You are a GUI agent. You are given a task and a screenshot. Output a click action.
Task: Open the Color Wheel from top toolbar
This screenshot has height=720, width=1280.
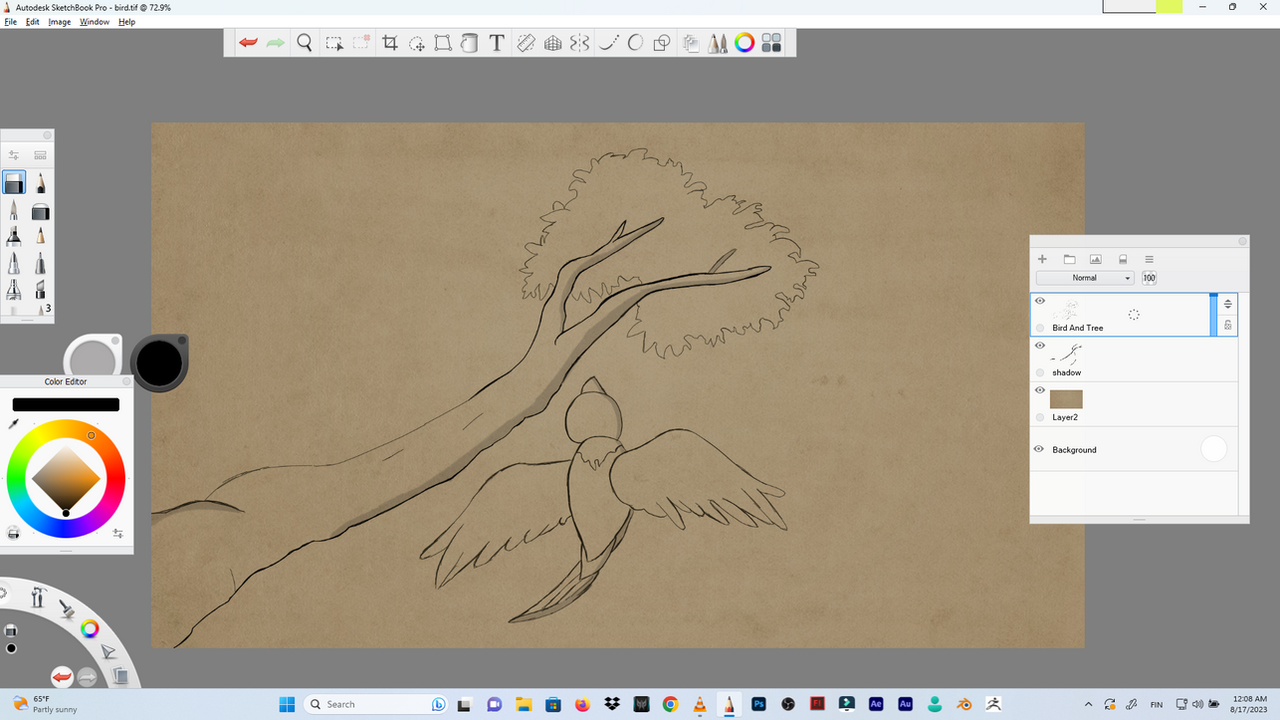click(744, 43)
